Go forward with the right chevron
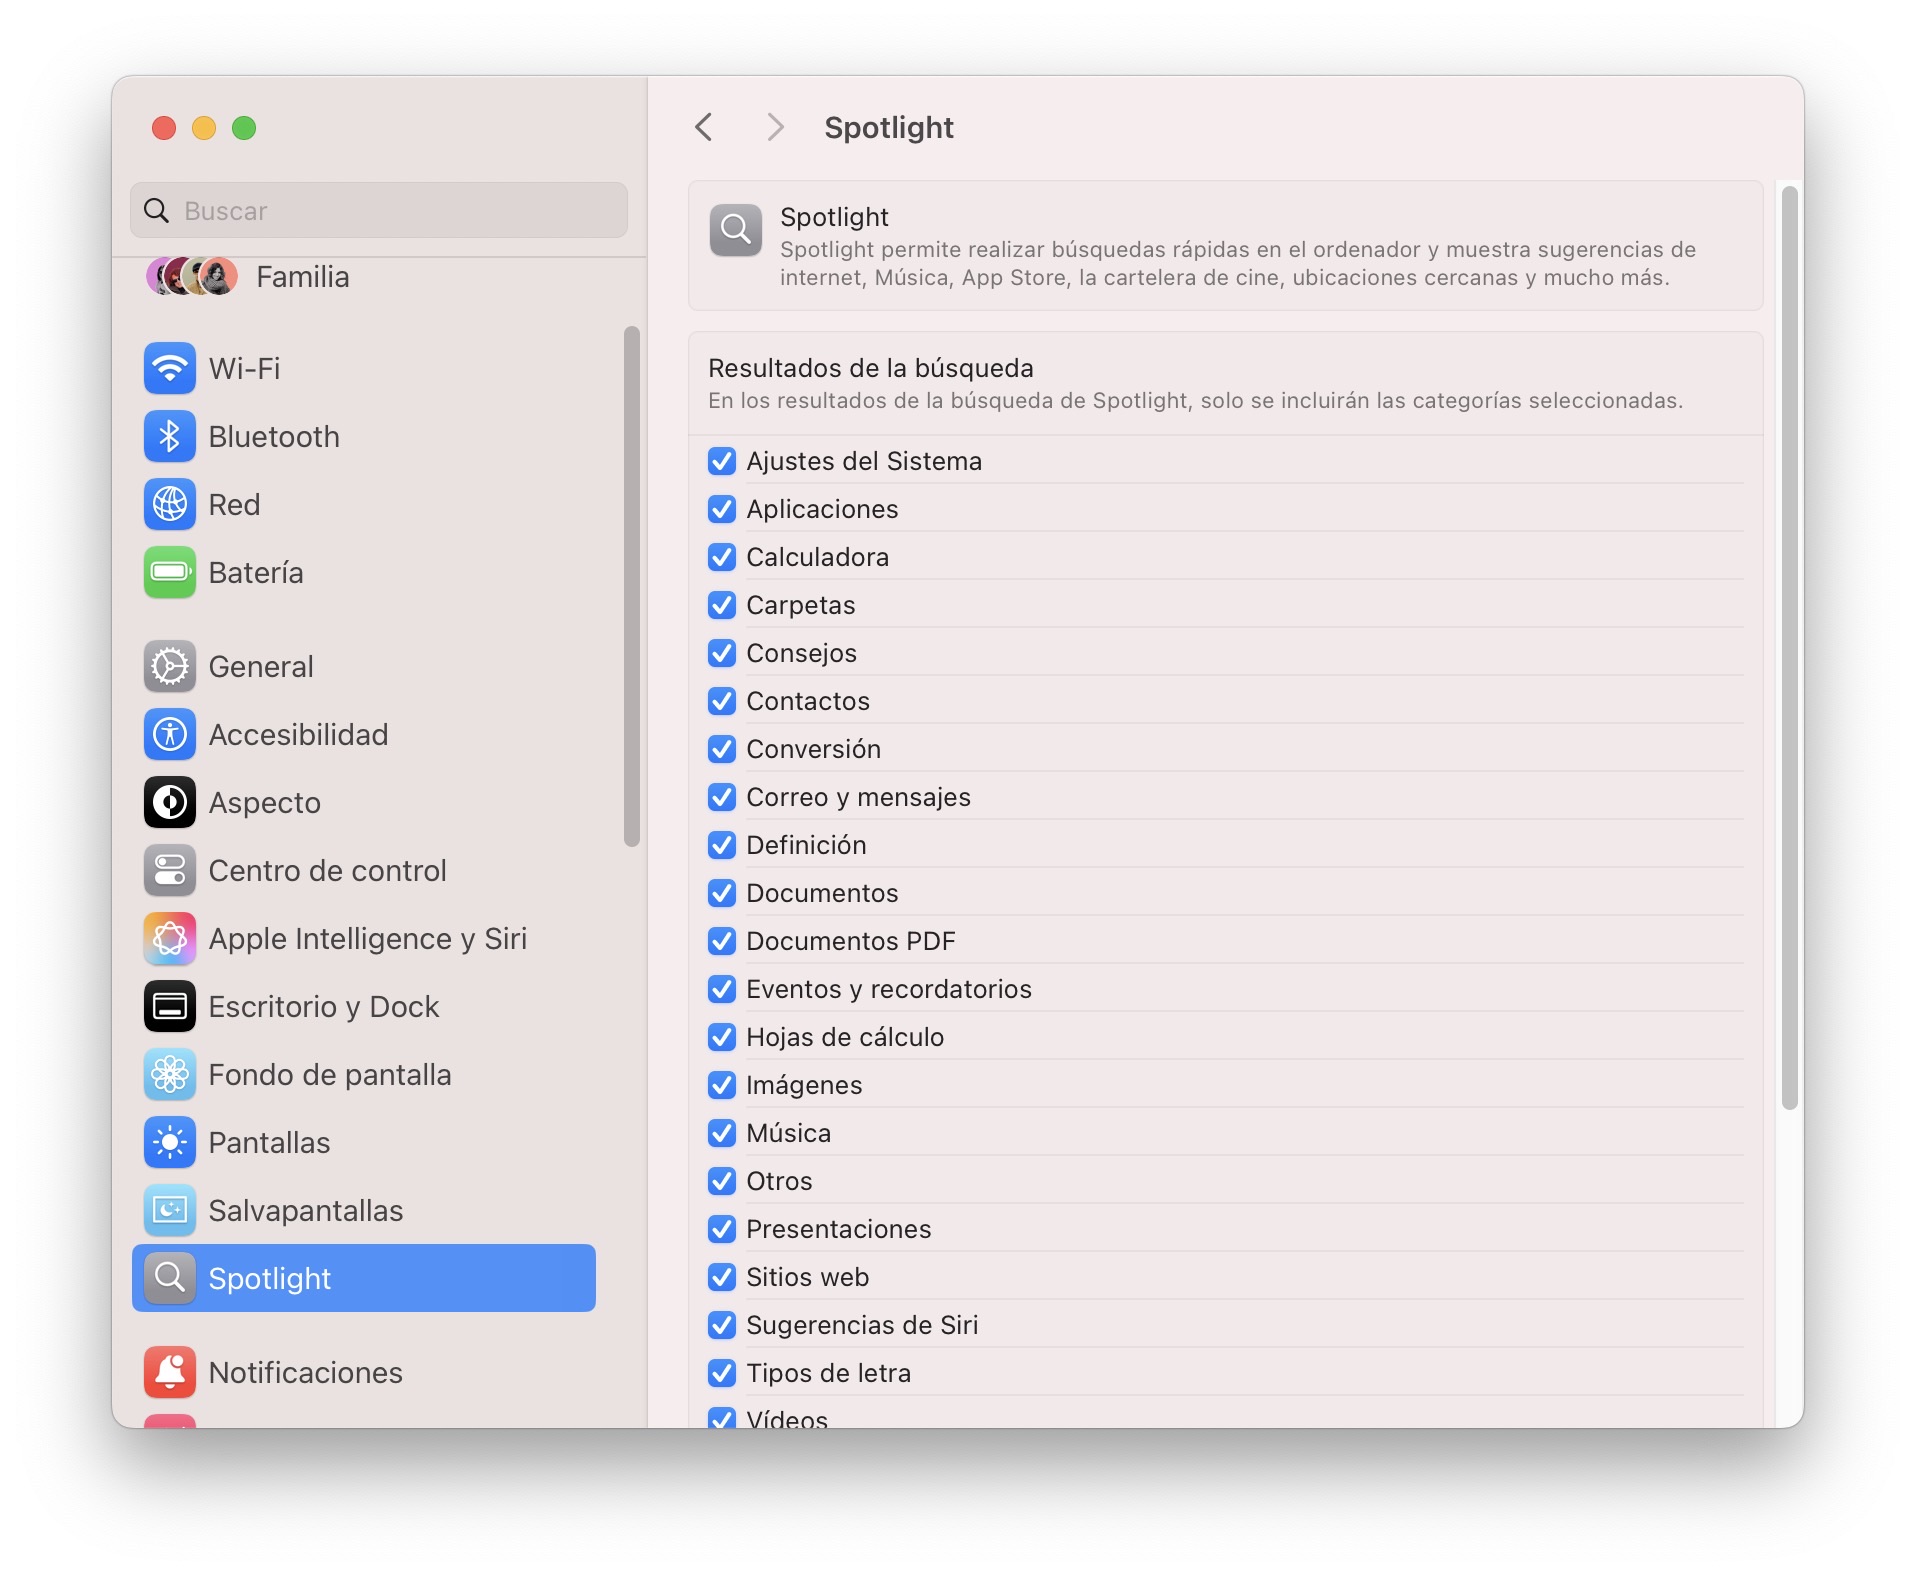 click(x=774, y=127)
